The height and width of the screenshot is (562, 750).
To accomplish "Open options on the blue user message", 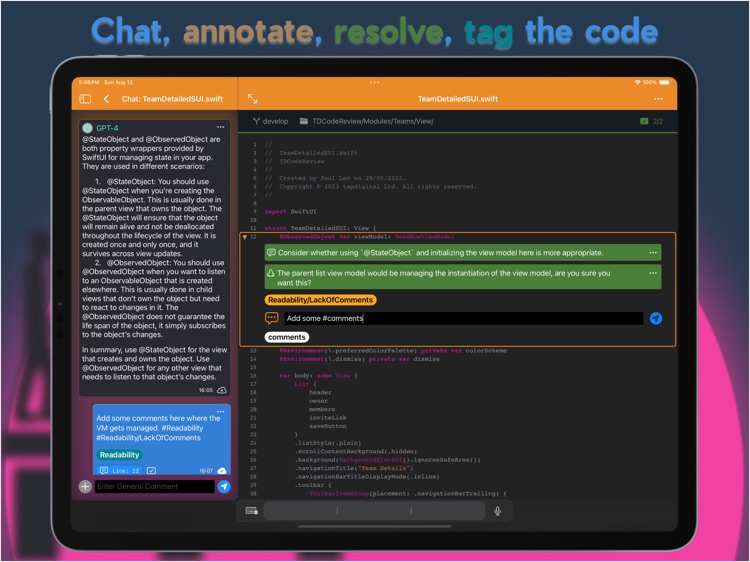I will coord(221,411).
